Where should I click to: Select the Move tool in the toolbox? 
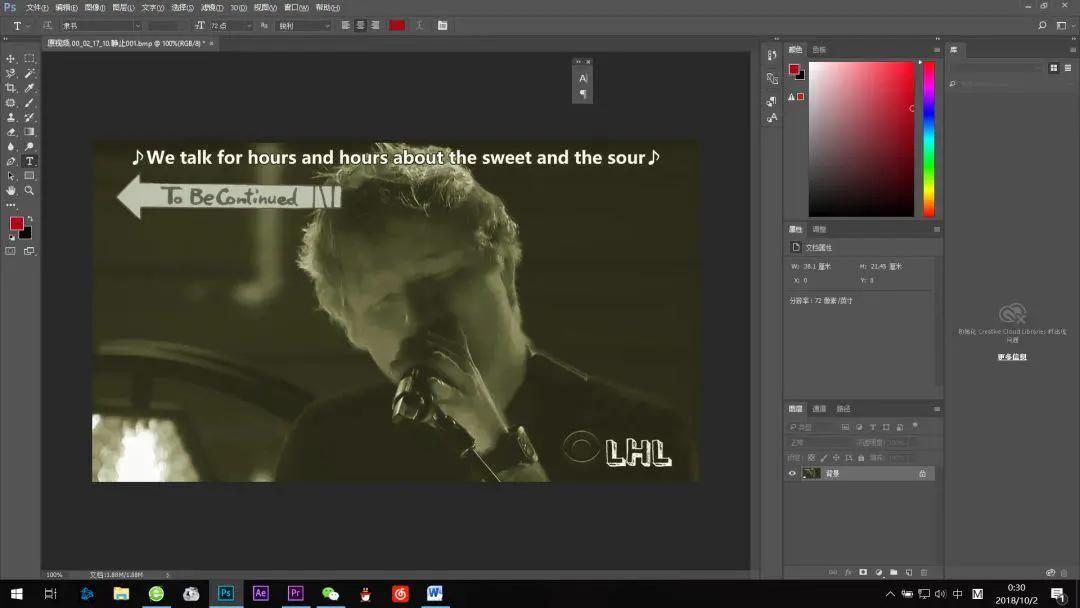pyautogui.click(x=11, y=59)
